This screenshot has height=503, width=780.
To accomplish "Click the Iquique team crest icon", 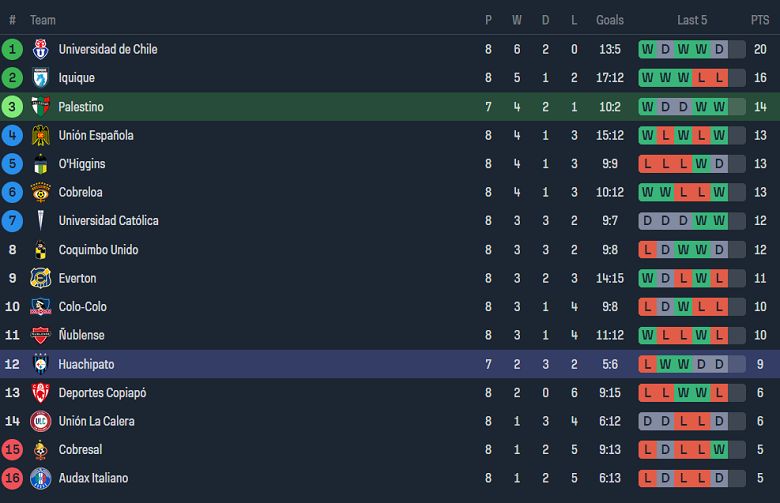I will click(x=40, y=78).
